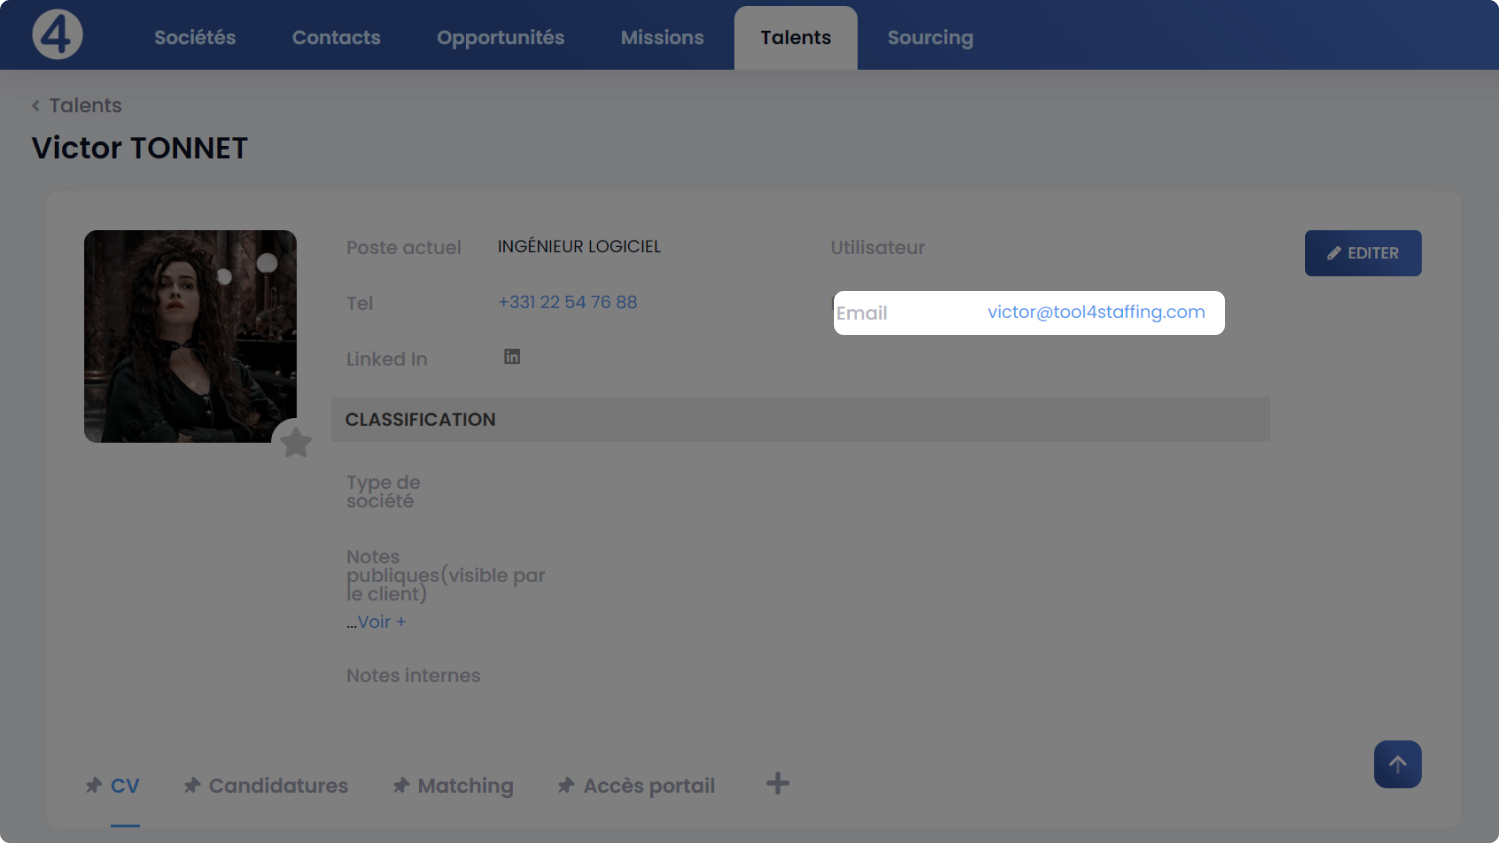Click the pin icon next to Matching
Image resolution: width=1499 pixels, height=843 pixels.
401,786
